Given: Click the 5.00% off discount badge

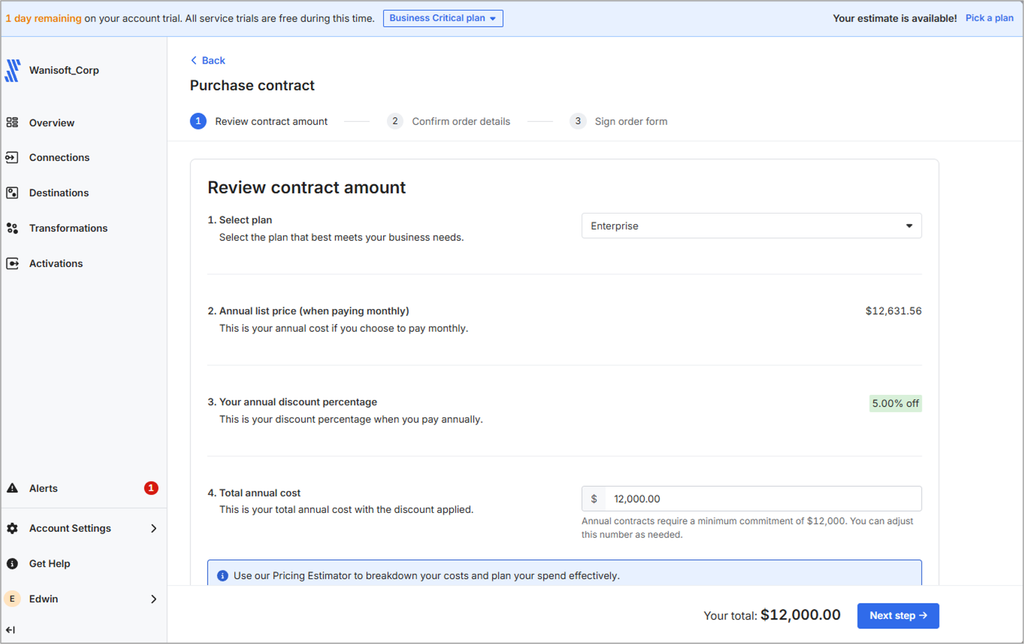Looking at the screenshot, I should [895, 403].
